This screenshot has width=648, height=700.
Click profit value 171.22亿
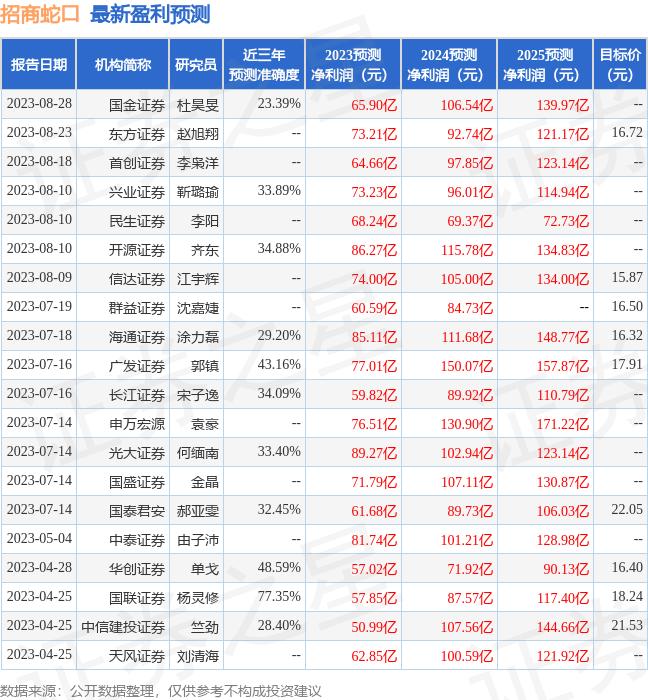[x=563, y=424]
